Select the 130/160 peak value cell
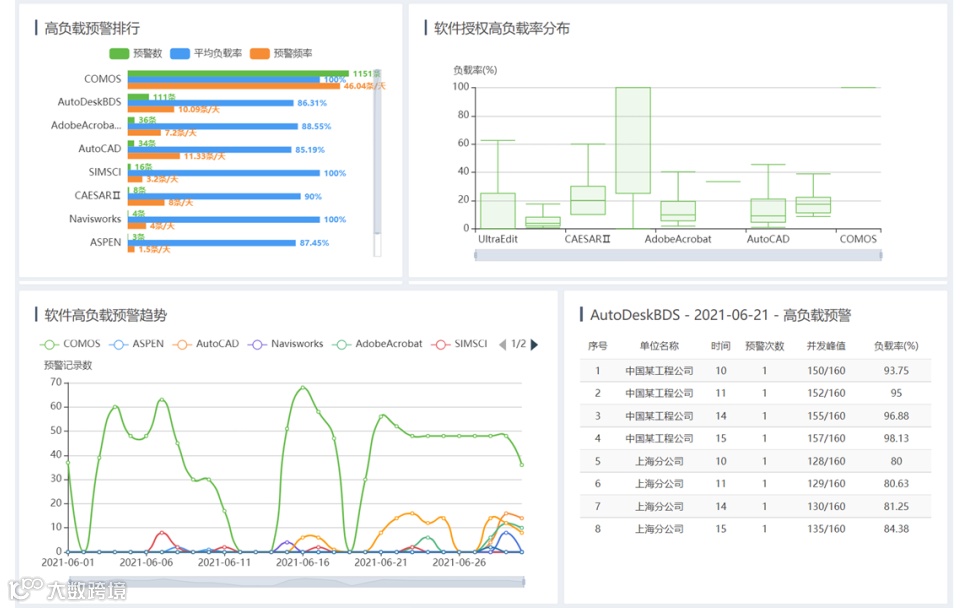973x608 pixels. click(826, 506)
